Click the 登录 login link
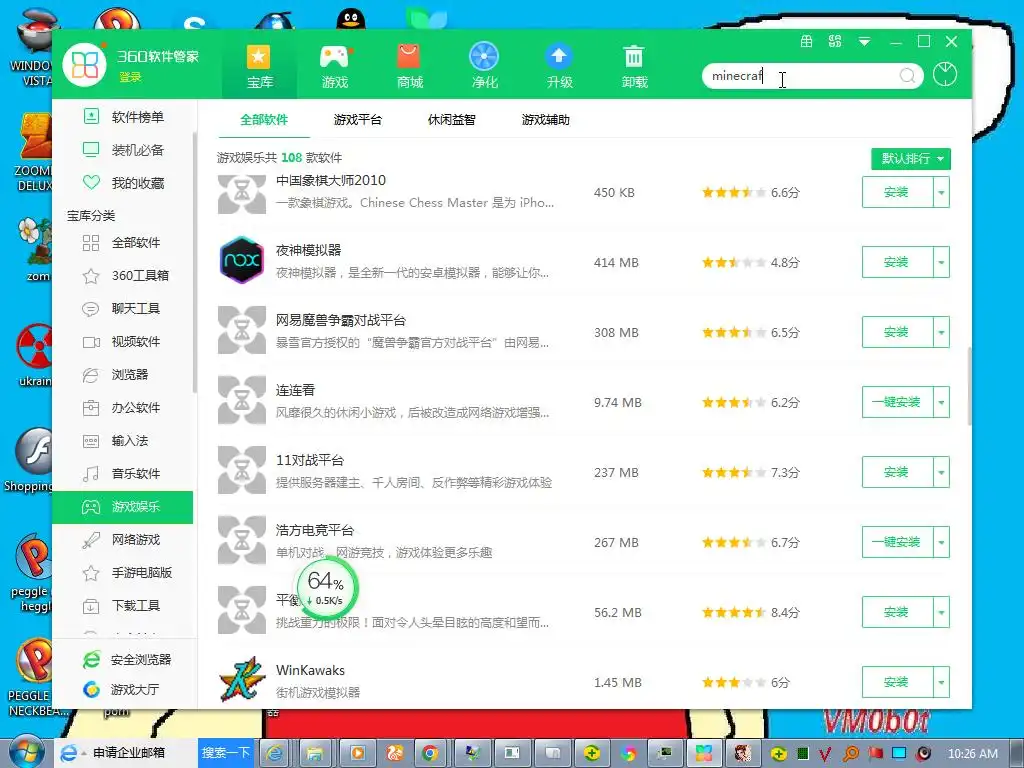This screenshot has height=768, width=1024. 129,77
